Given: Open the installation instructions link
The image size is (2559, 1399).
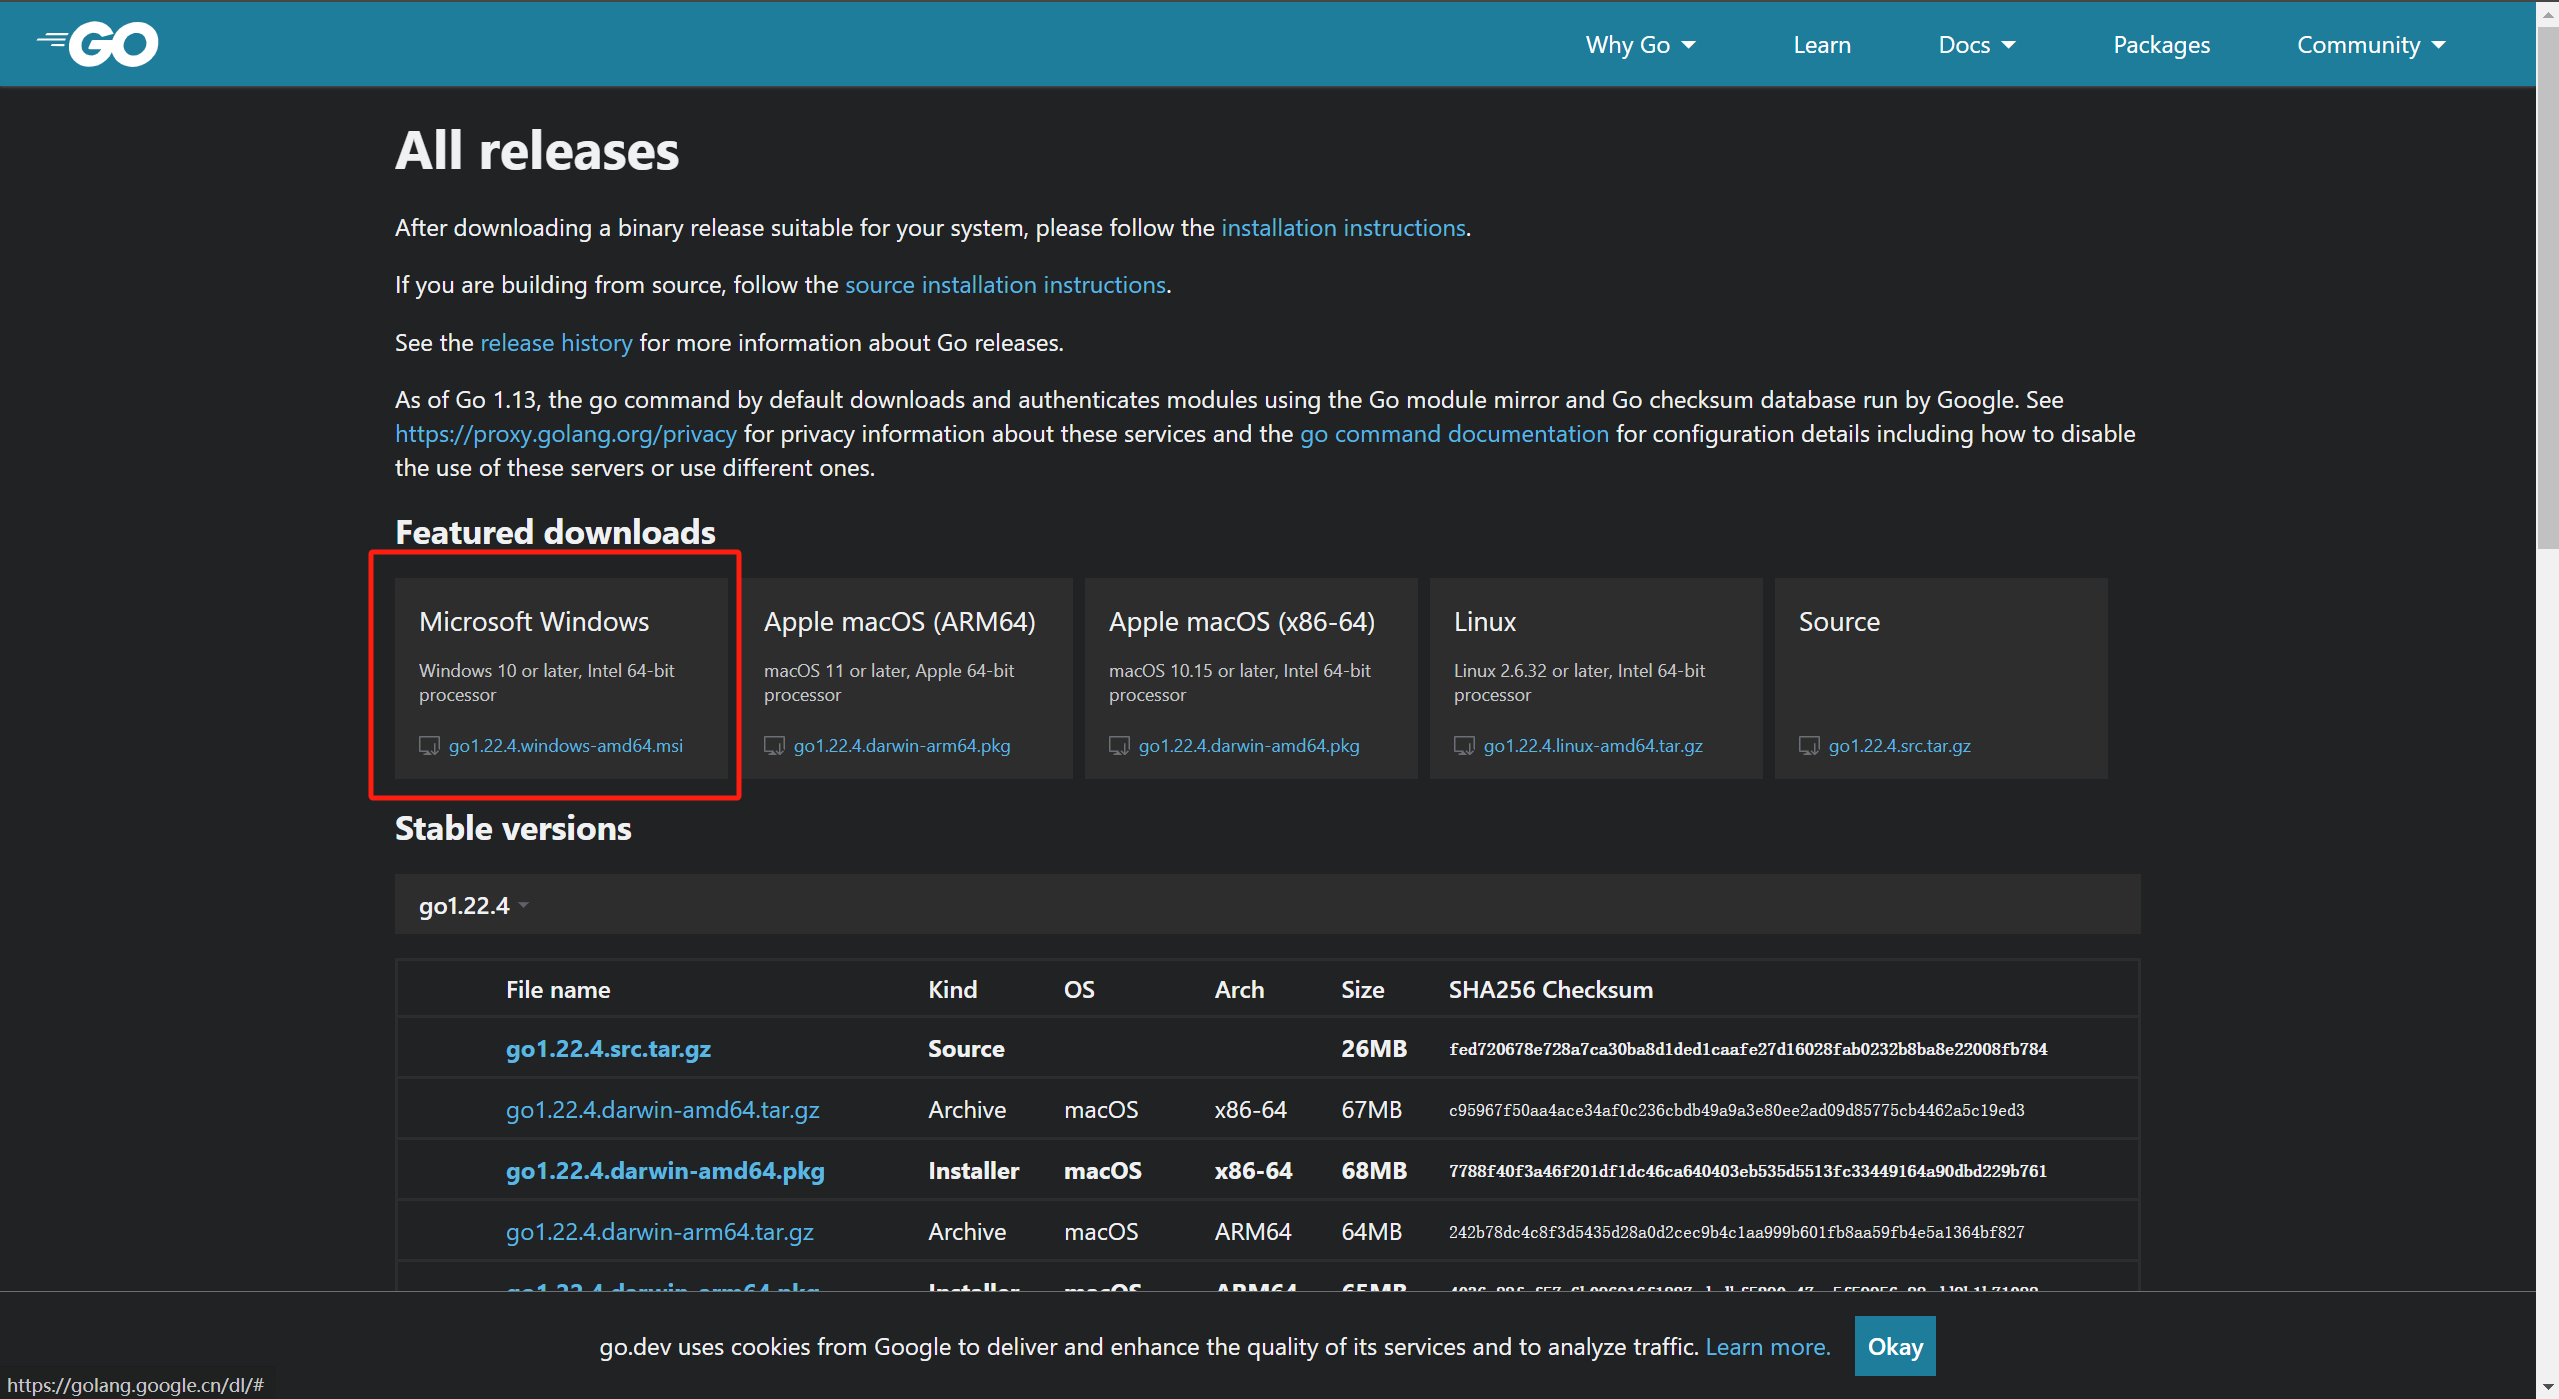Looking at the screenshot, I should coord(1343,228).
